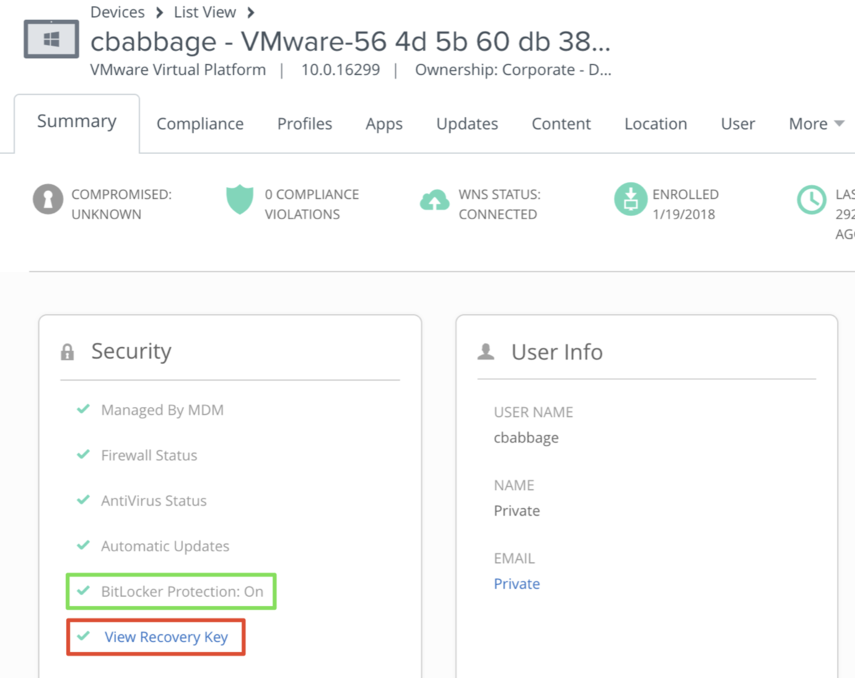Image resolution: width=855 pixels, height=678 pixels.
Task: Open the Profiles tab
Action: coord(304,124)
